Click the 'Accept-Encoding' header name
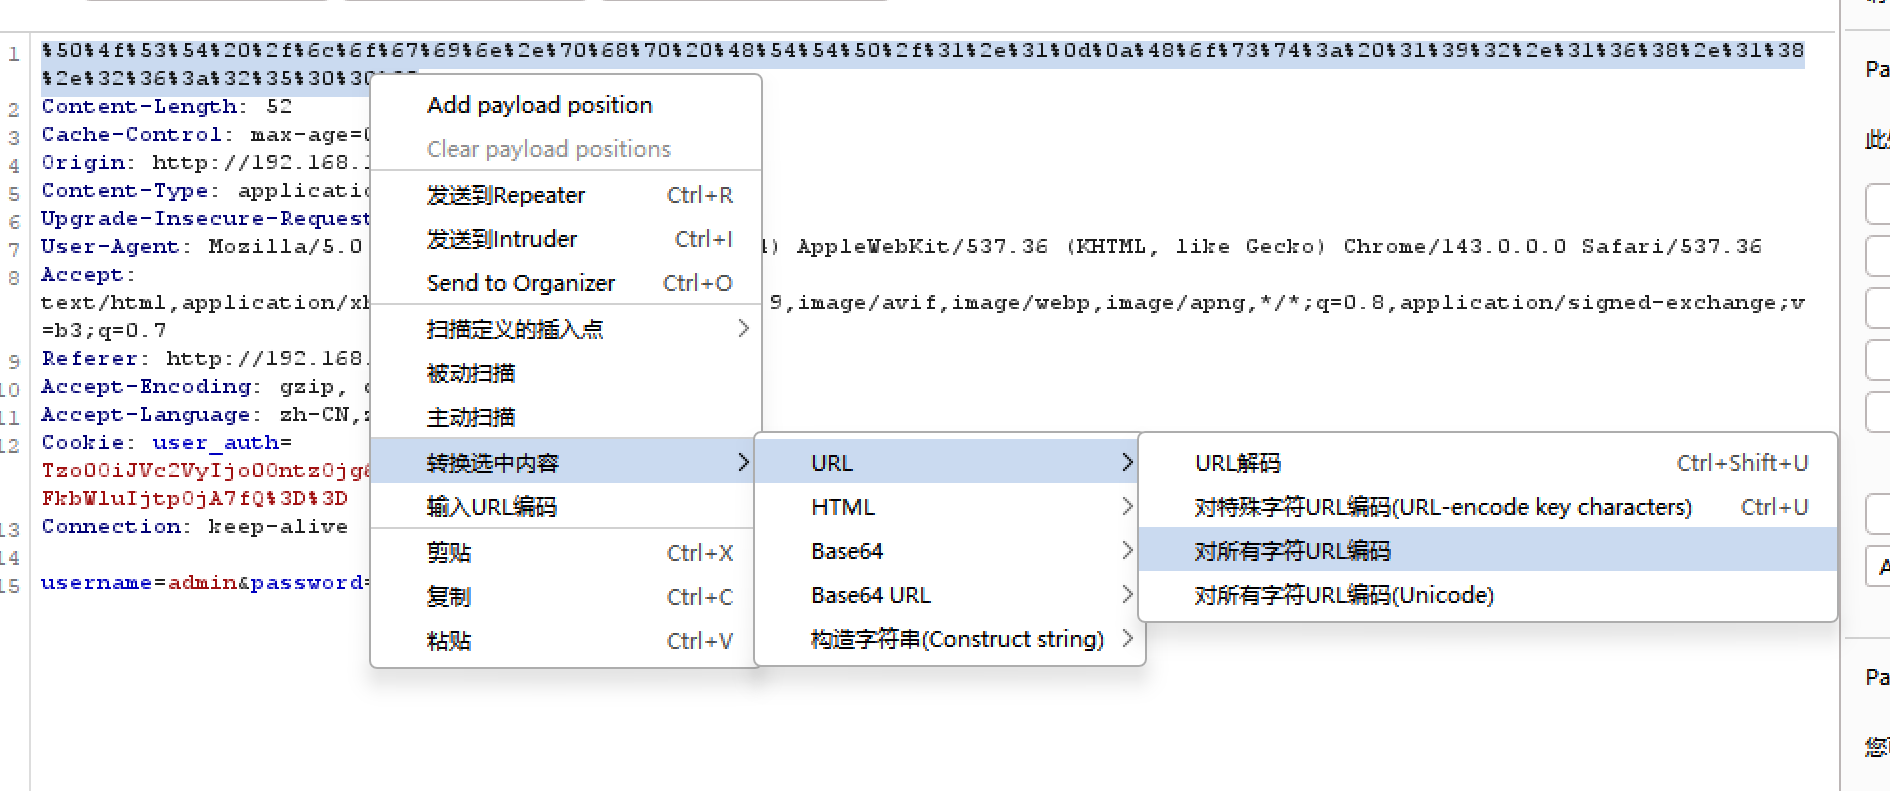Screen dimensions: 1890x791 (x=145, y=386)
